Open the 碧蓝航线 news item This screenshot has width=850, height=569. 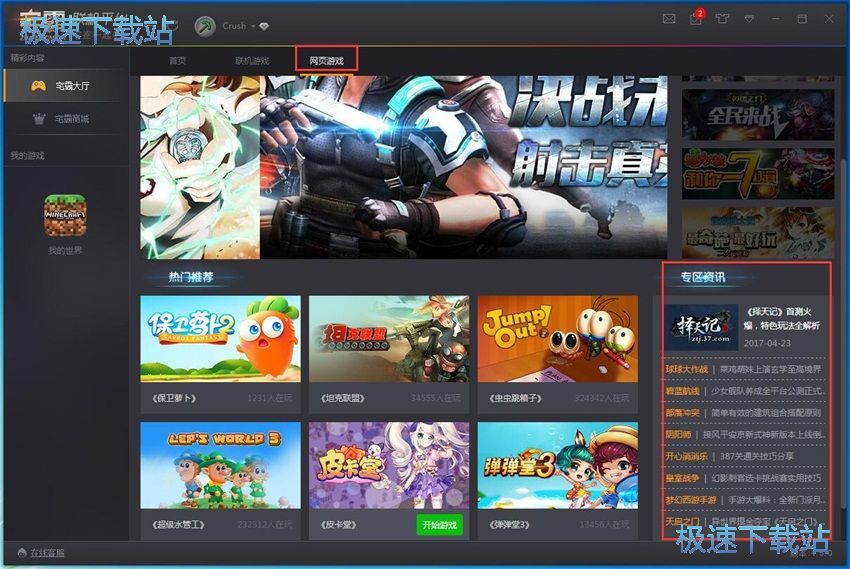[745, 391]
